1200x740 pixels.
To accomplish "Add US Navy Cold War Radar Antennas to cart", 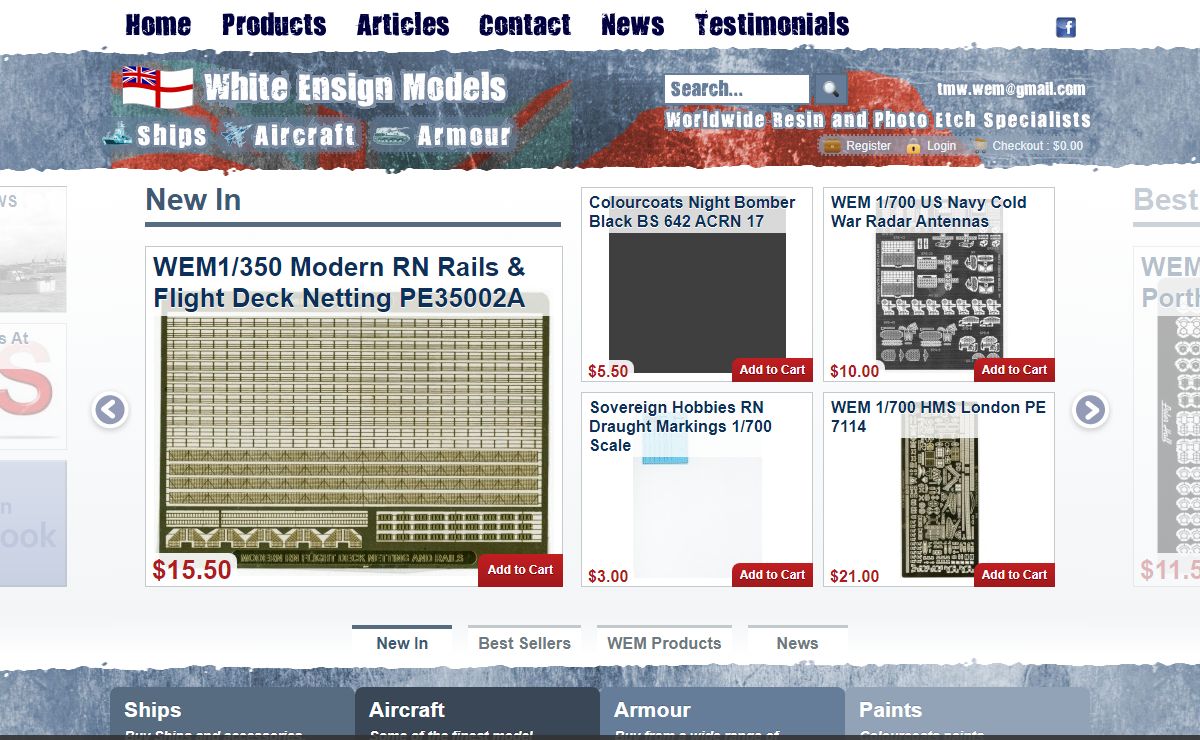I will 1014,370.
